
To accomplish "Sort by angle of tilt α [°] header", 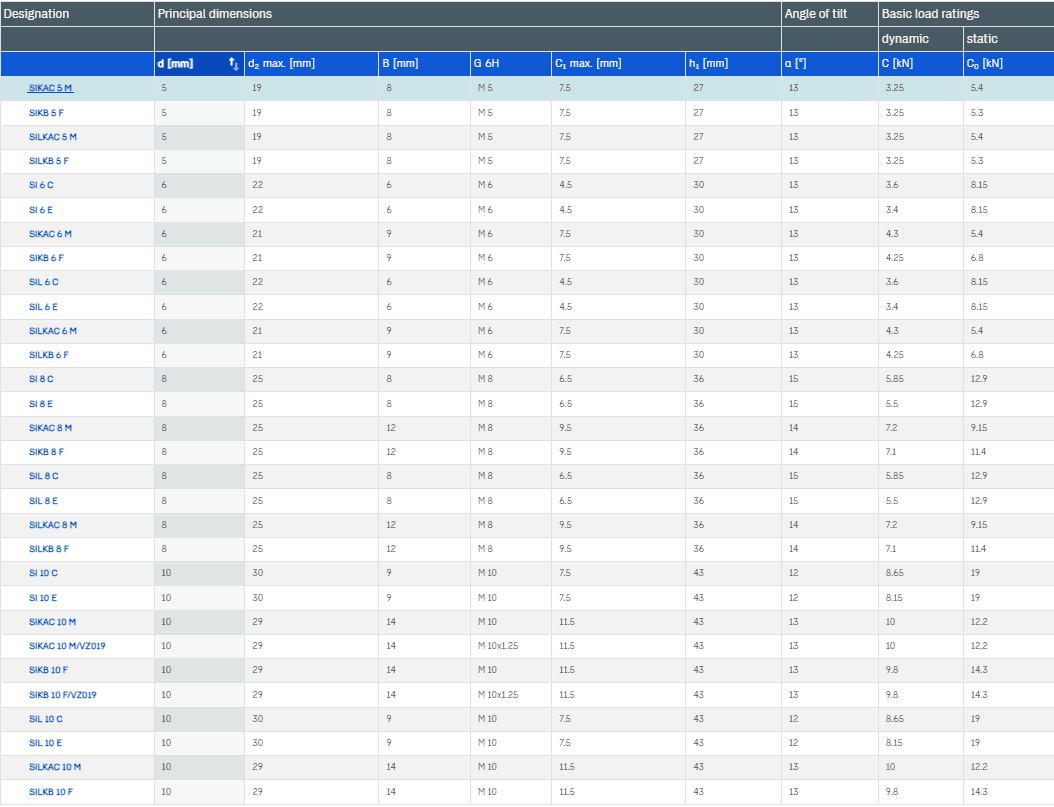I will click(798, 64).
